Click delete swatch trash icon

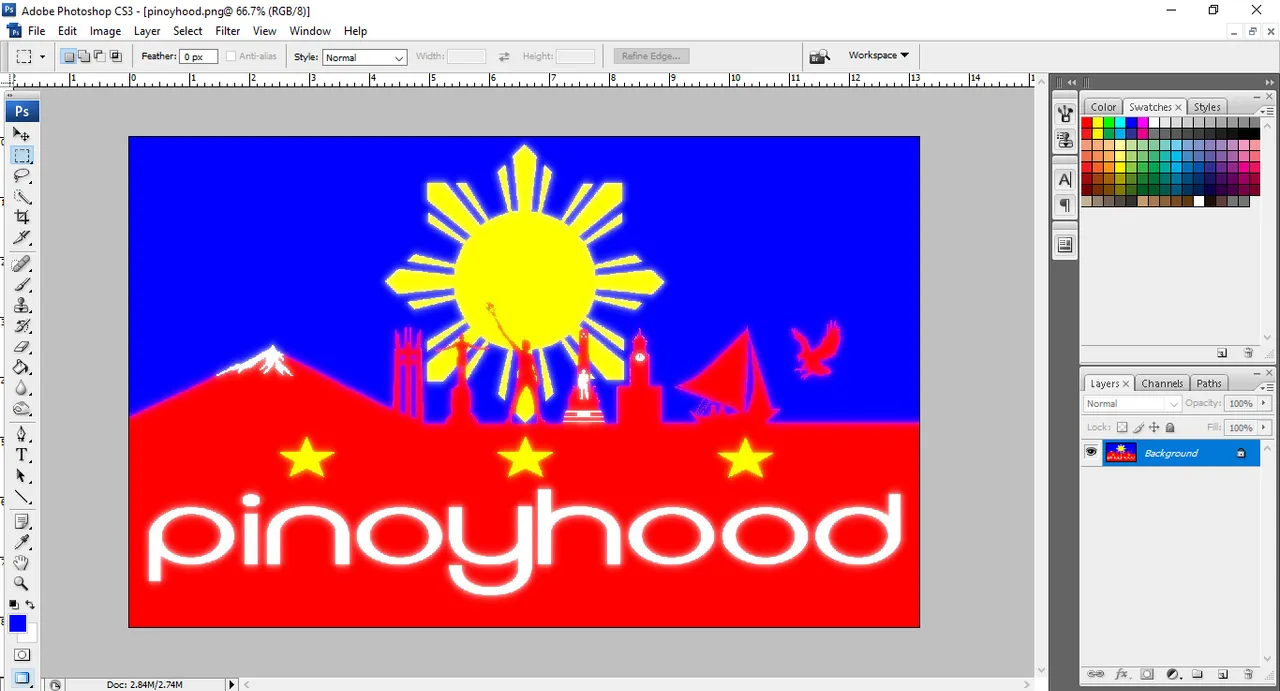[1248, 353]
